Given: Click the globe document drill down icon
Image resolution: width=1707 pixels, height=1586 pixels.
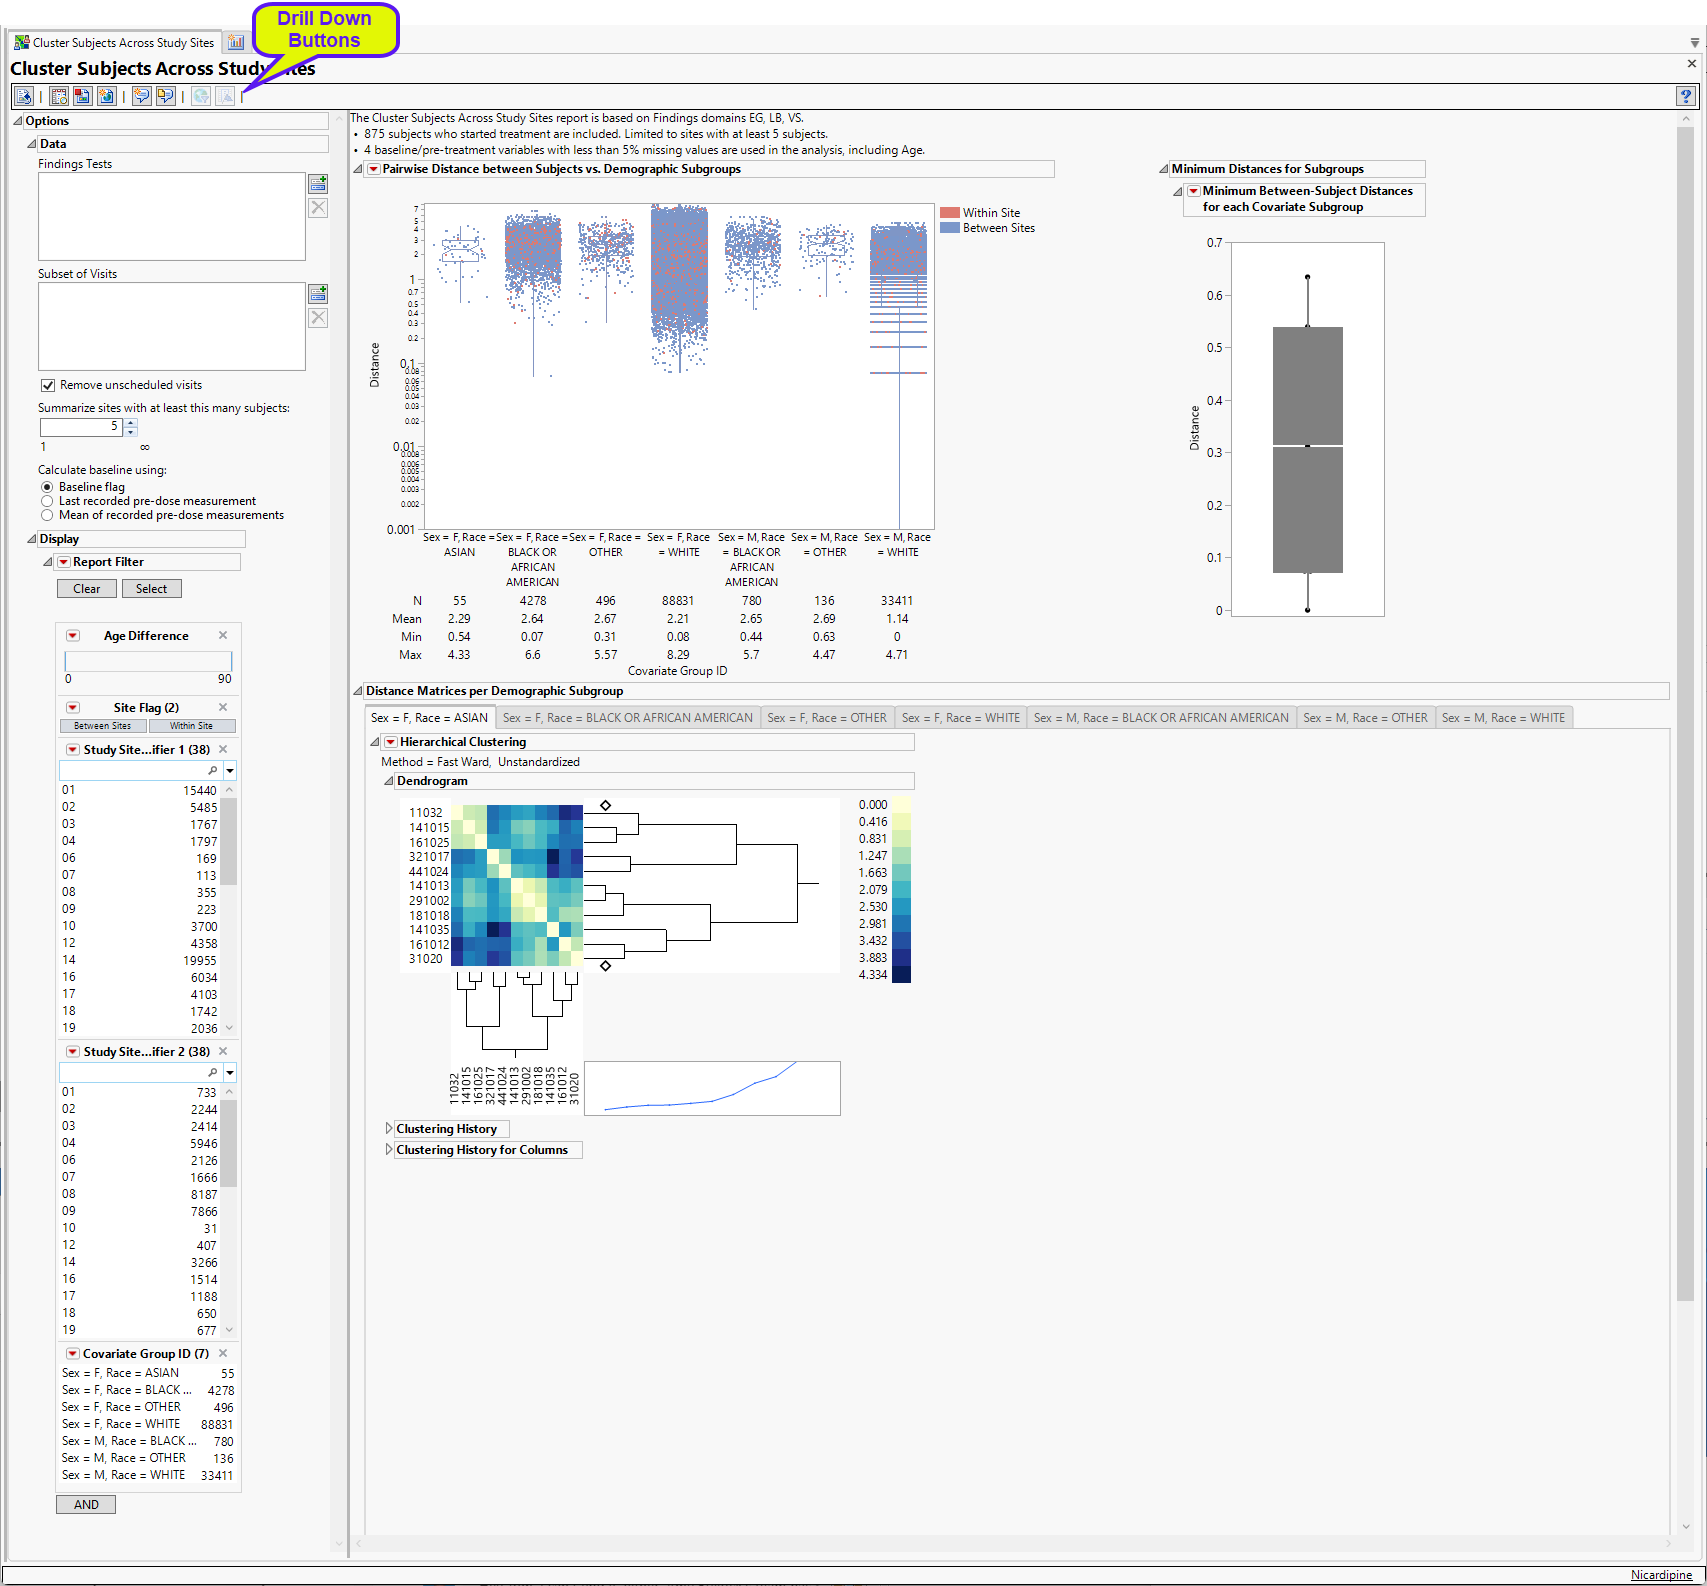Looking at the screenshot, I should tap(106, 96).
